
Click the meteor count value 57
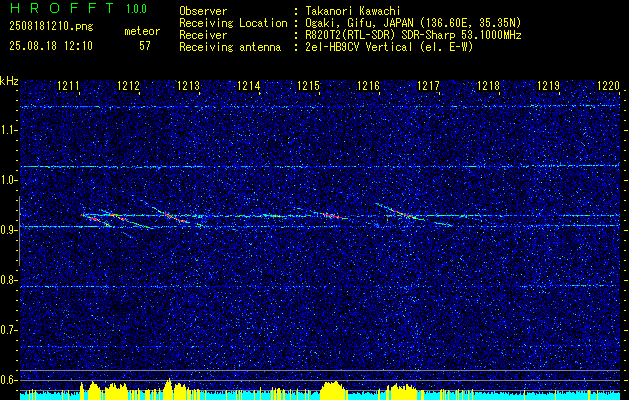tap(145, 46)
